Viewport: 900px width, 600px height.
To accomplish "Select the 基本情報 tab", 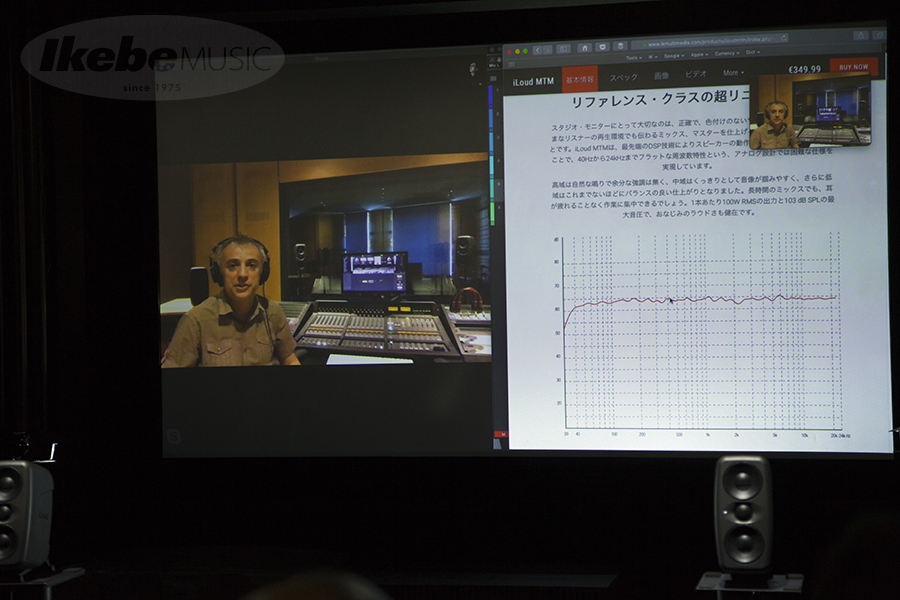I will pos(579,78).
